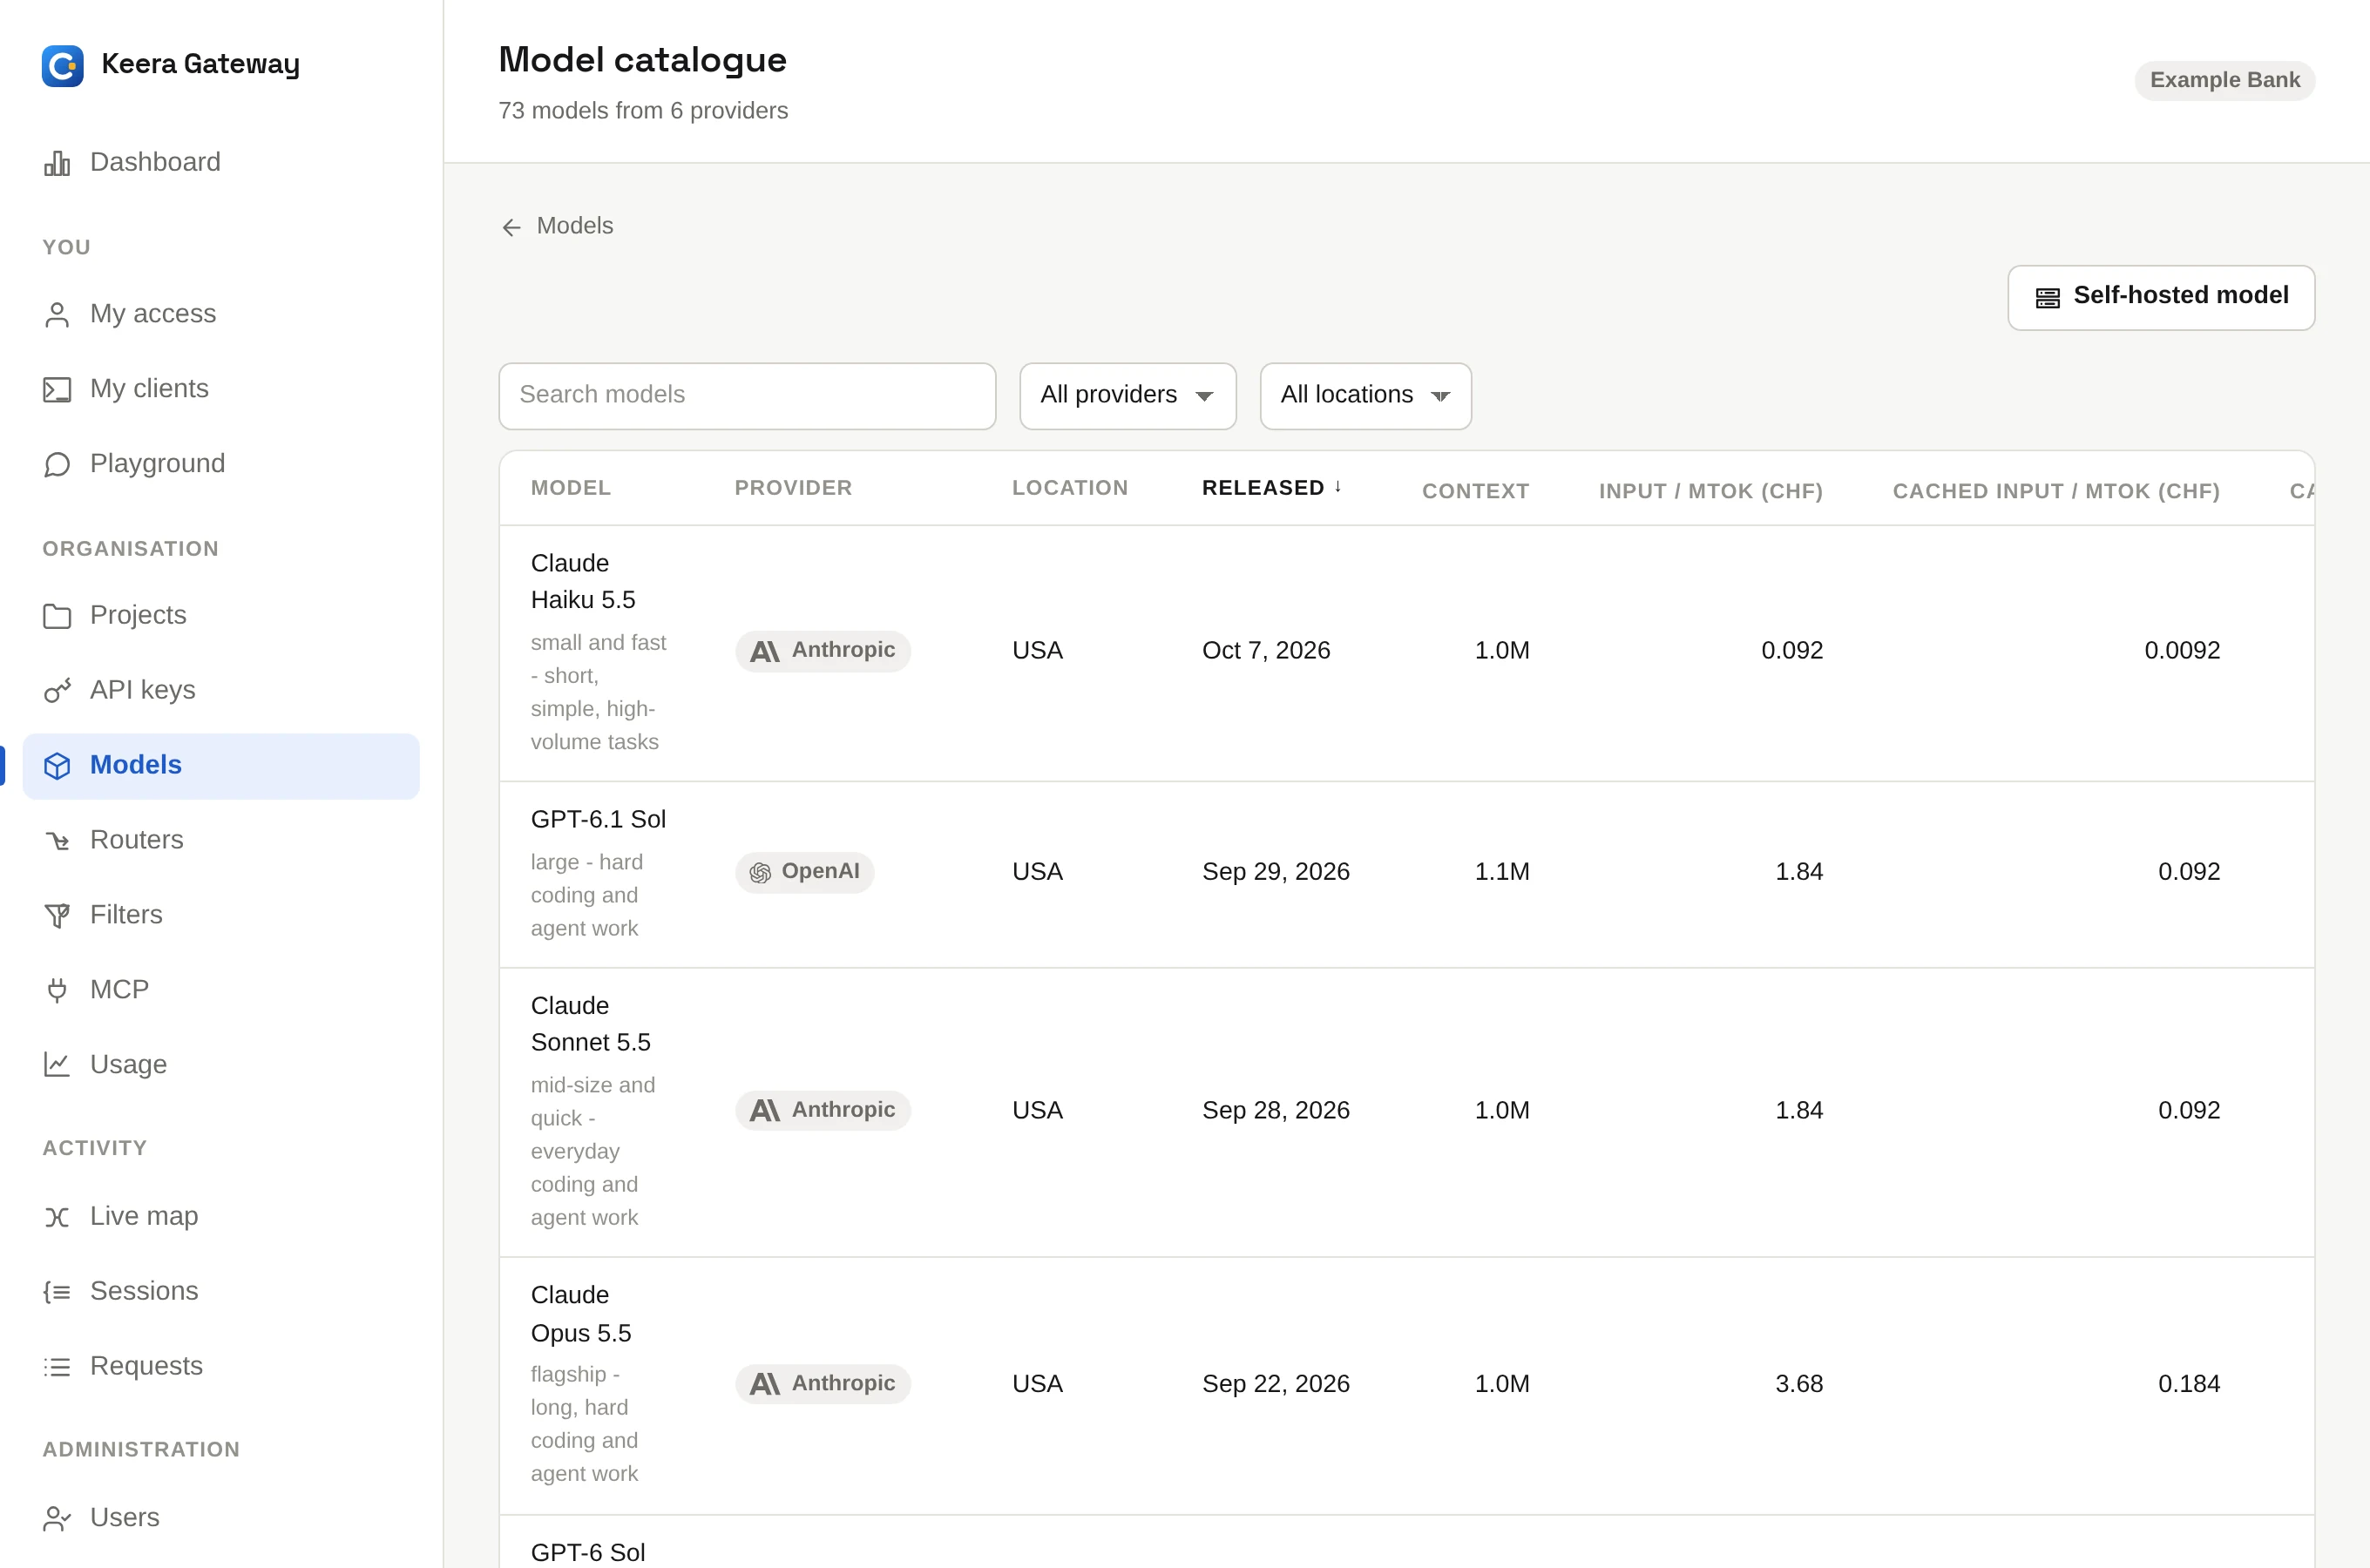The image size is (2370, 1568).
Task: Click Anthropic badge in Claude Opus 5.5 row
Action: (823, 1384)
